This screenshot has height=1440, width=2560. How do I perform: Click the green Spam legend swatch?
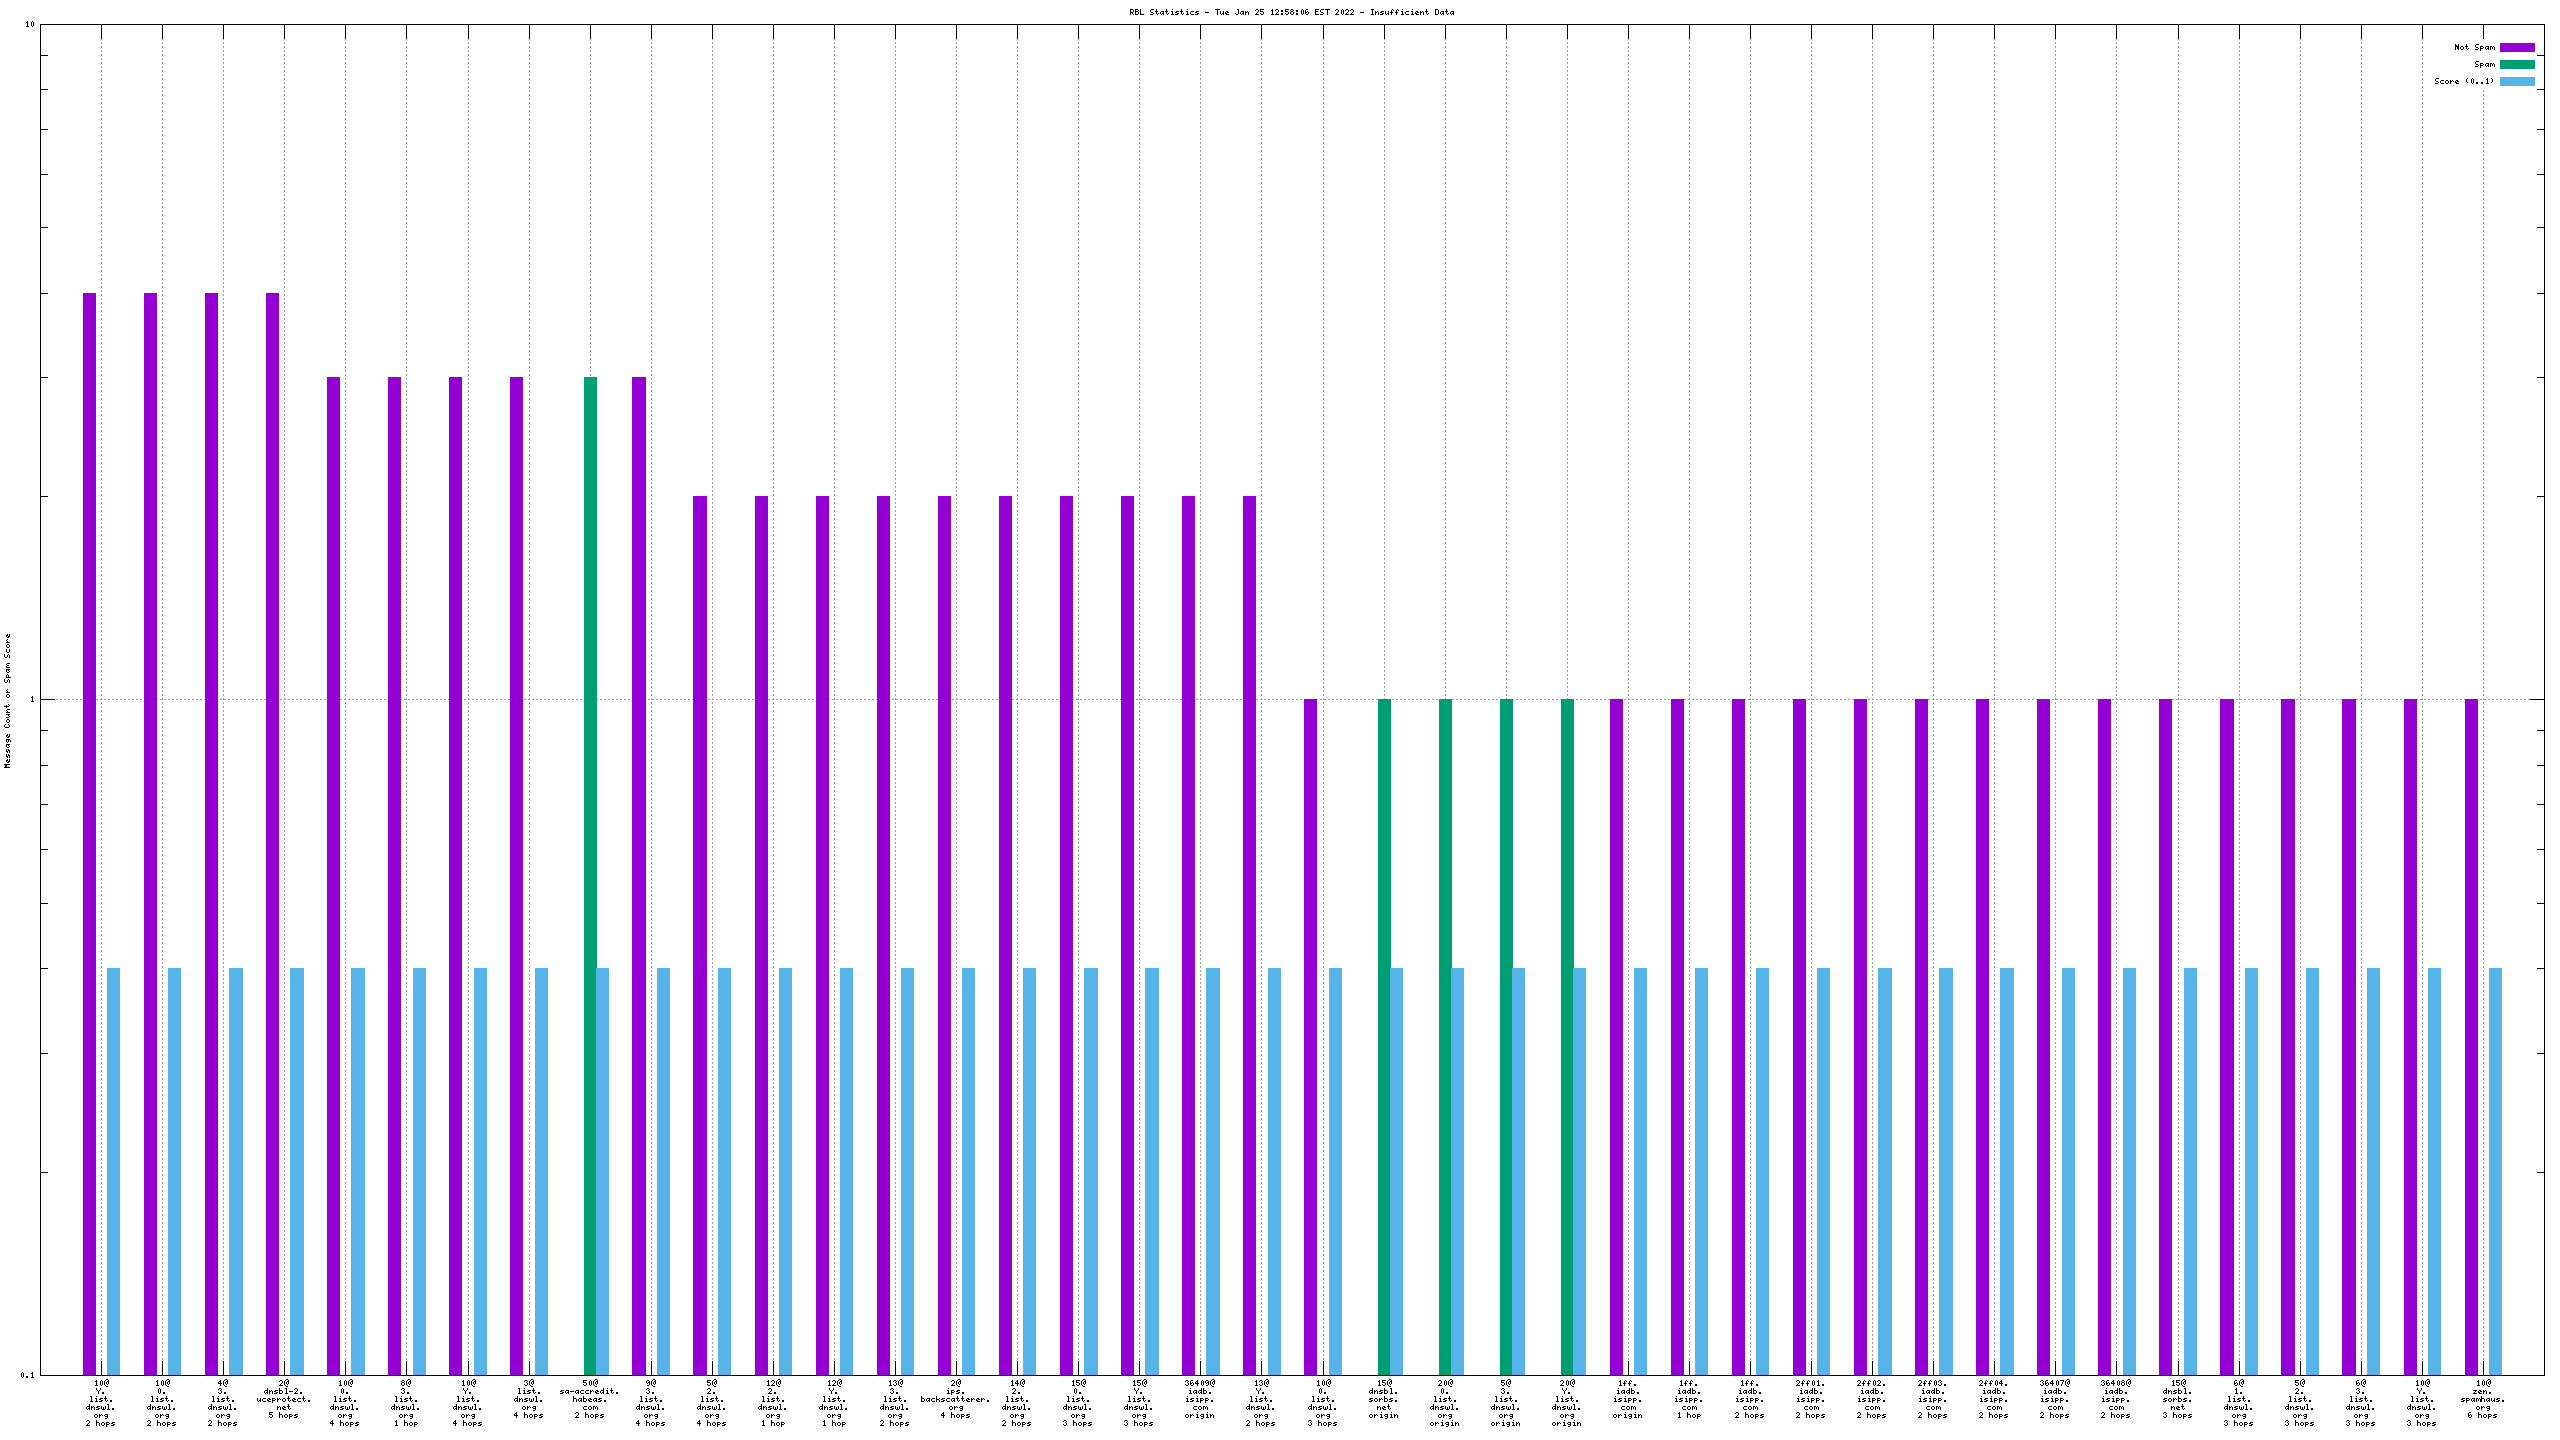point(2517,64)
